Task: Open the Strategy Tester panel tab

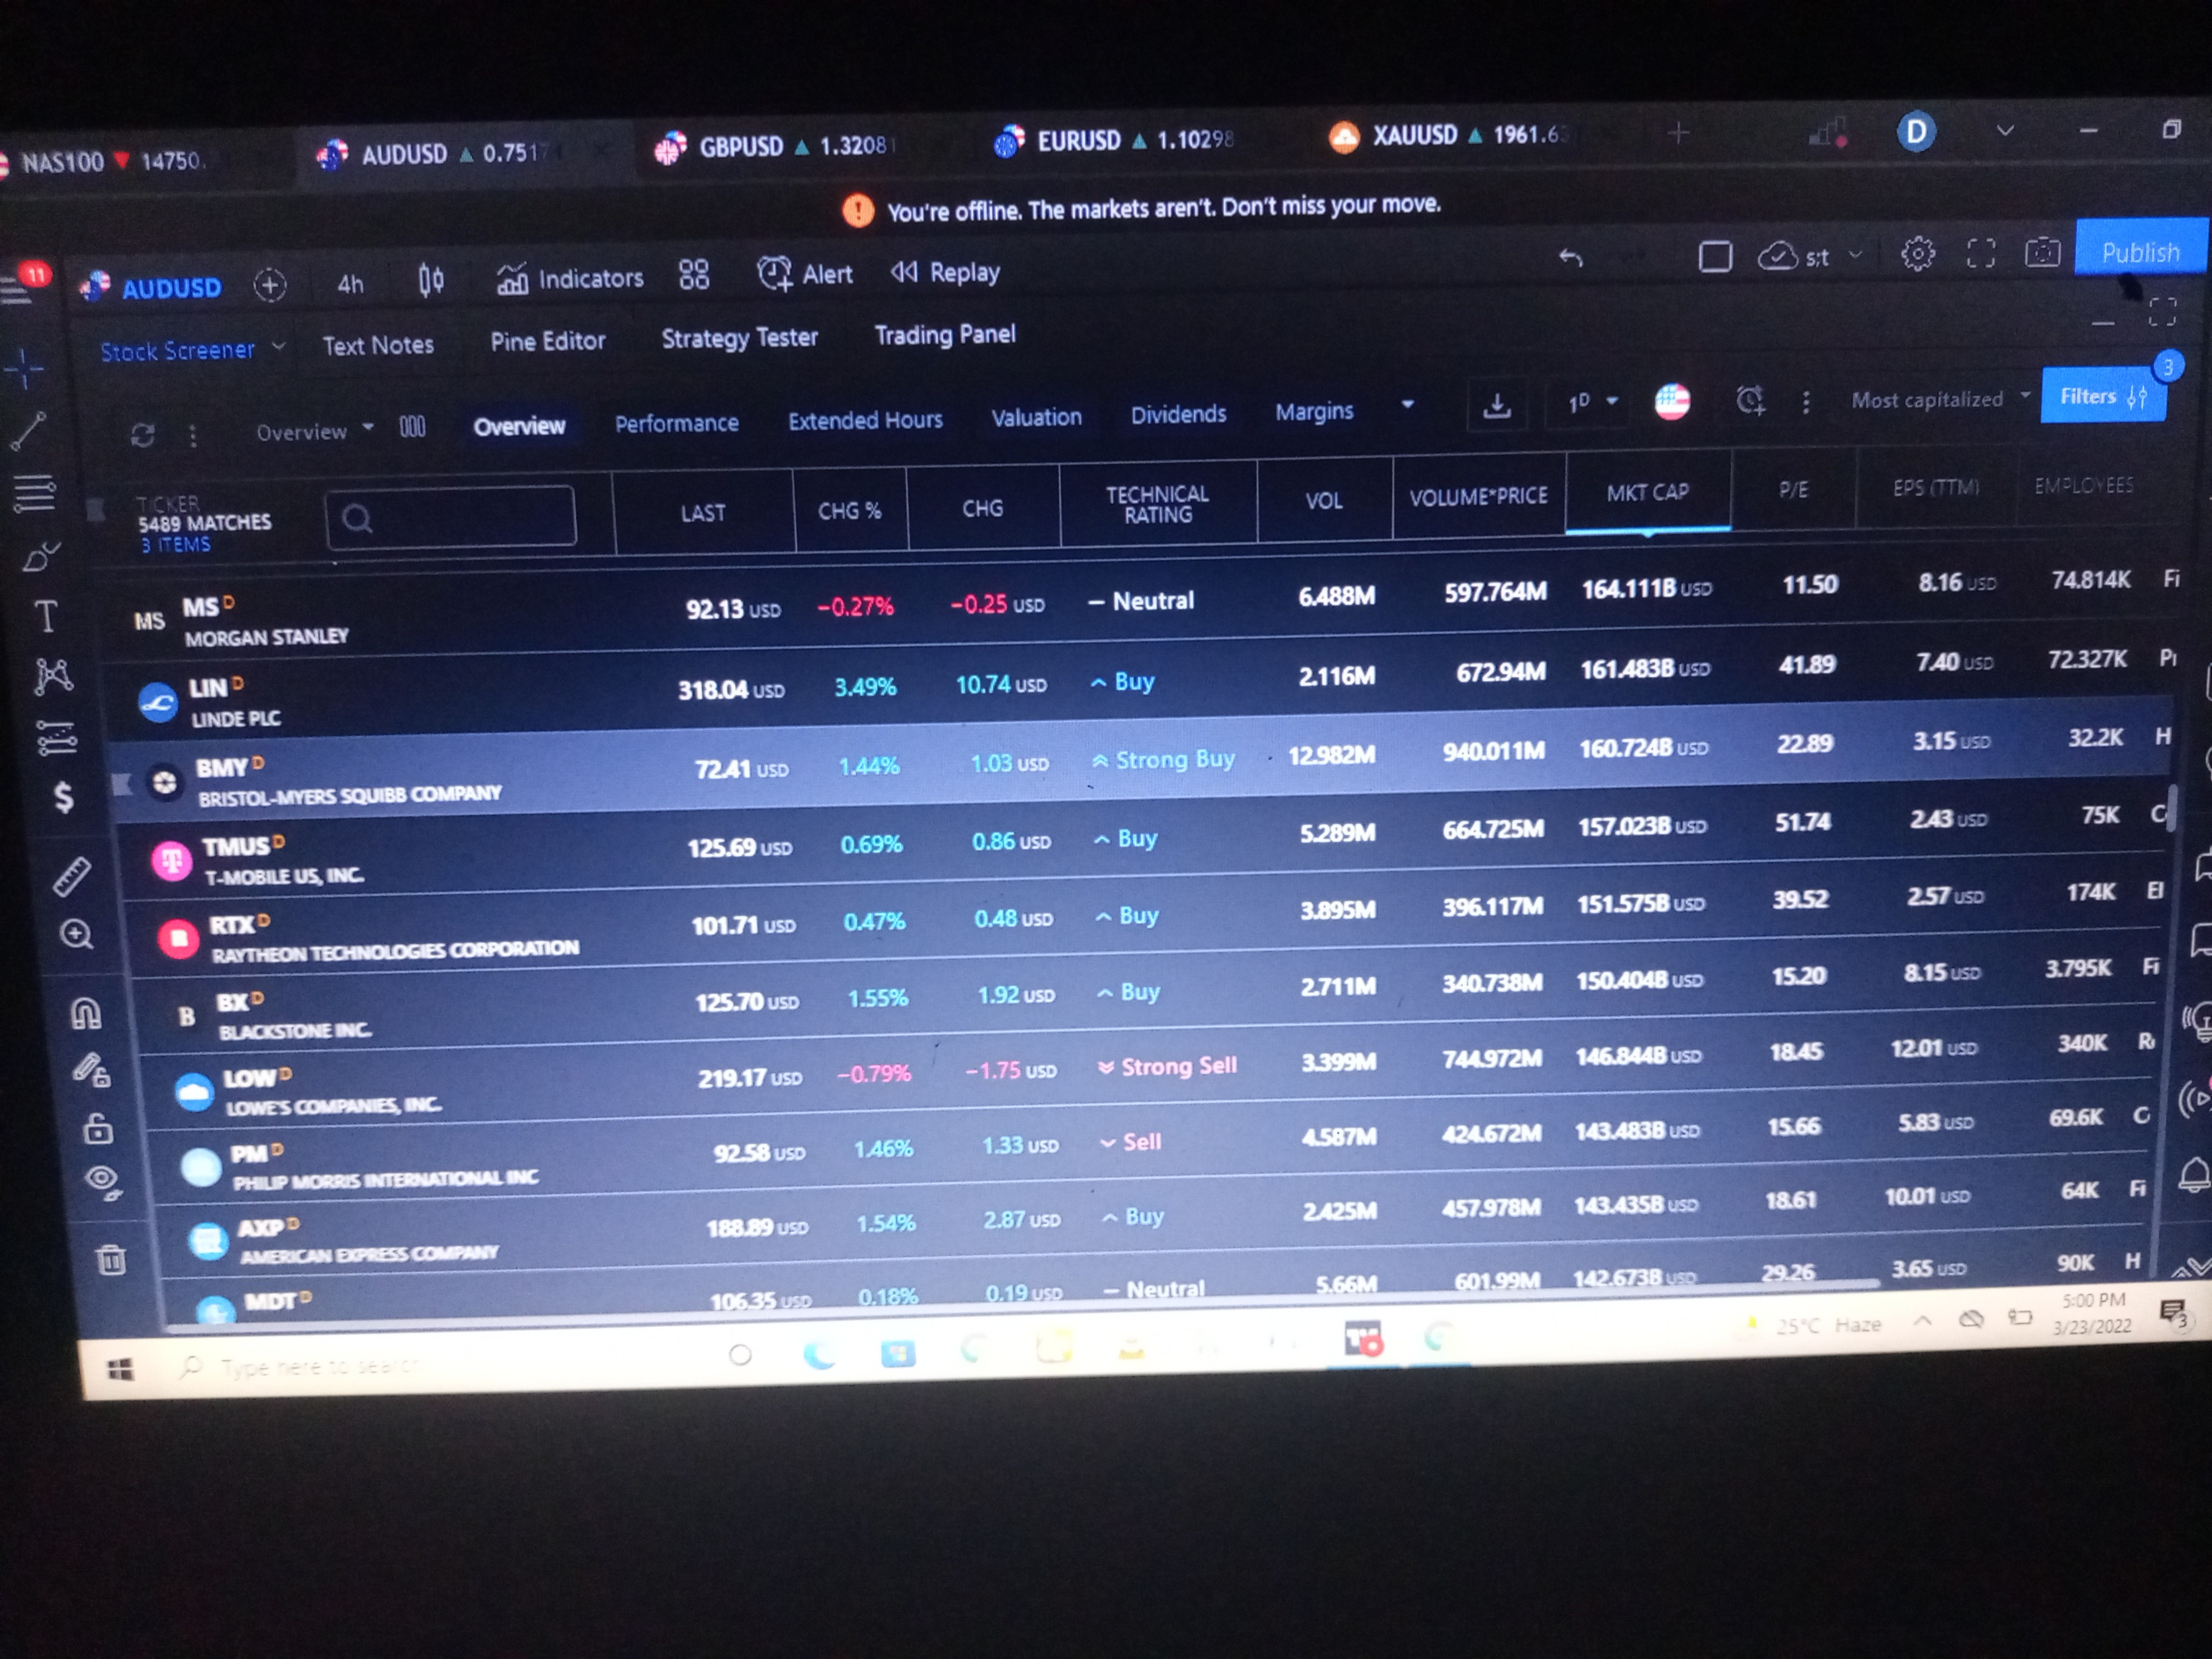Action: (740, 338)
